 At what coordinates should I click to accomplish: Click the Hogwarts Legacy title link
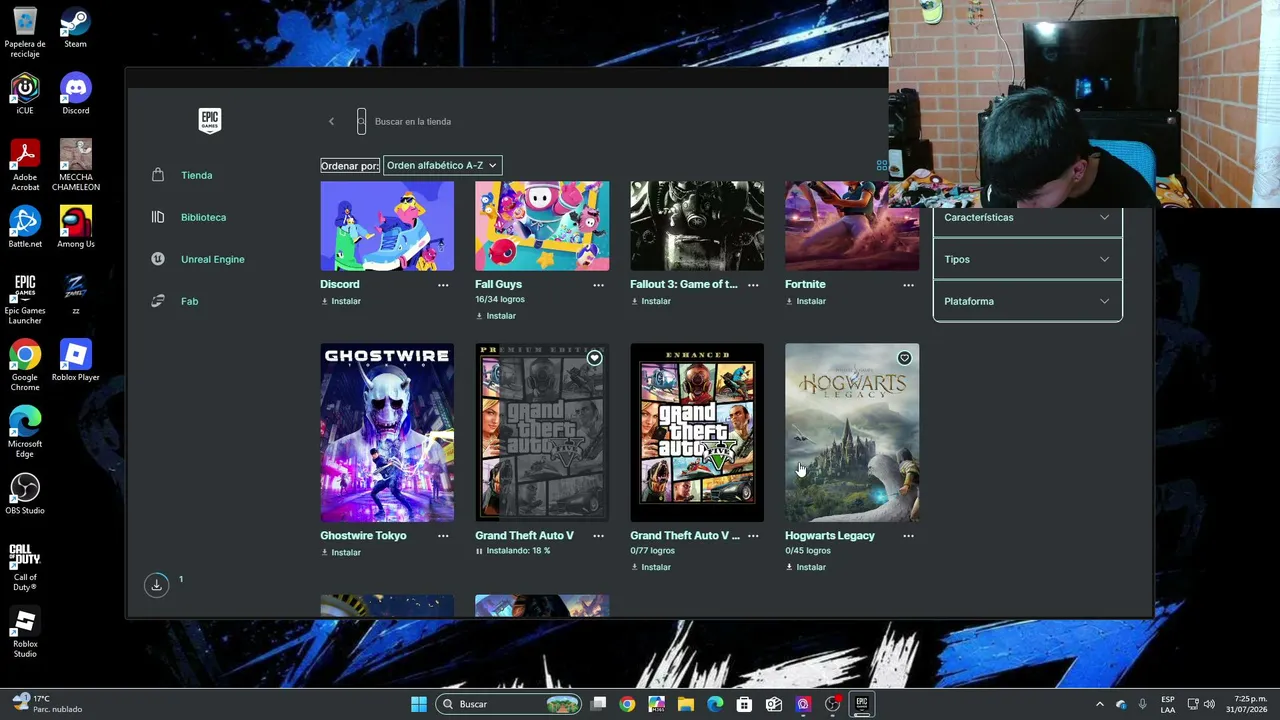pyautogui.click(x=830, y=536)
